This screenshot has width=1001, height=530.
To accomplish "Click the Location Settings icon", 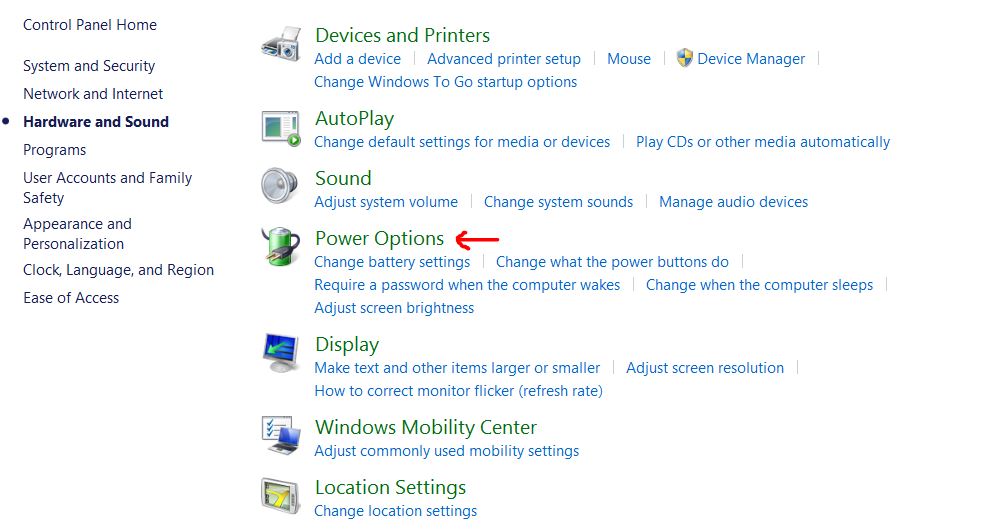I will point(281,495).
